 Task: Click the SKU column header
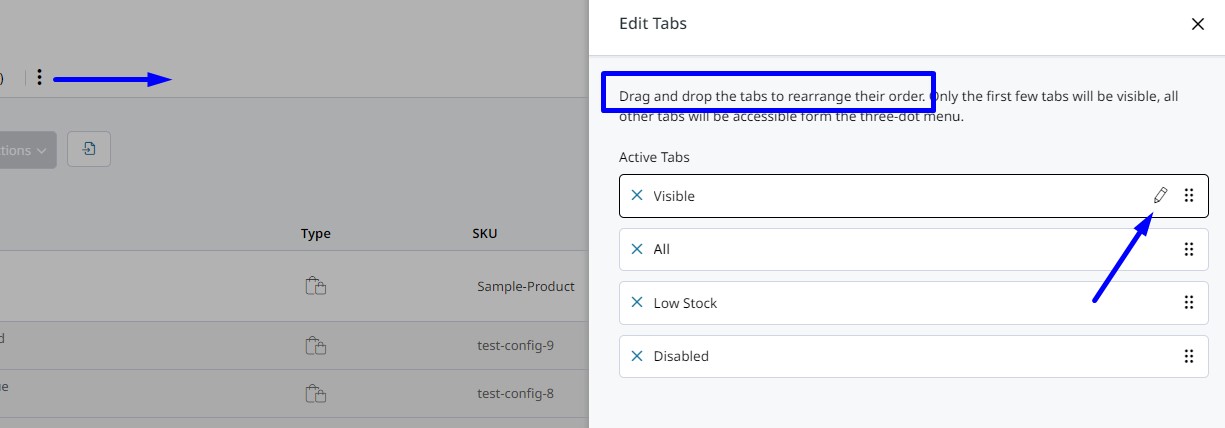tap(484, 234)
